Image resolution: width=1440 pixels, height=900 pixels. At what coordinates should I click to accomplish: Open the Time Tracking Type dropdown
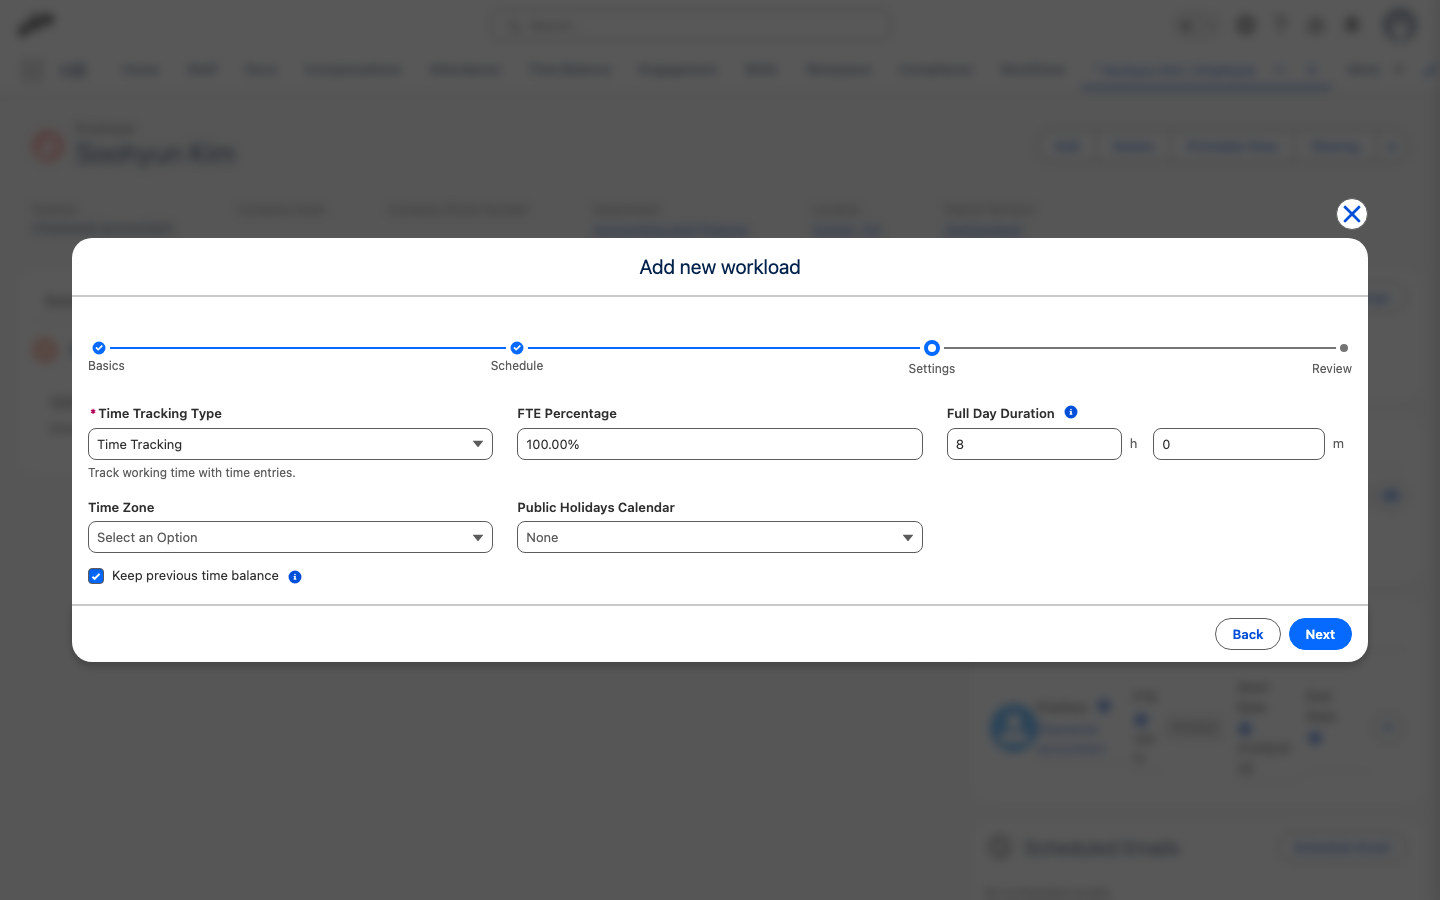[290, 444]
